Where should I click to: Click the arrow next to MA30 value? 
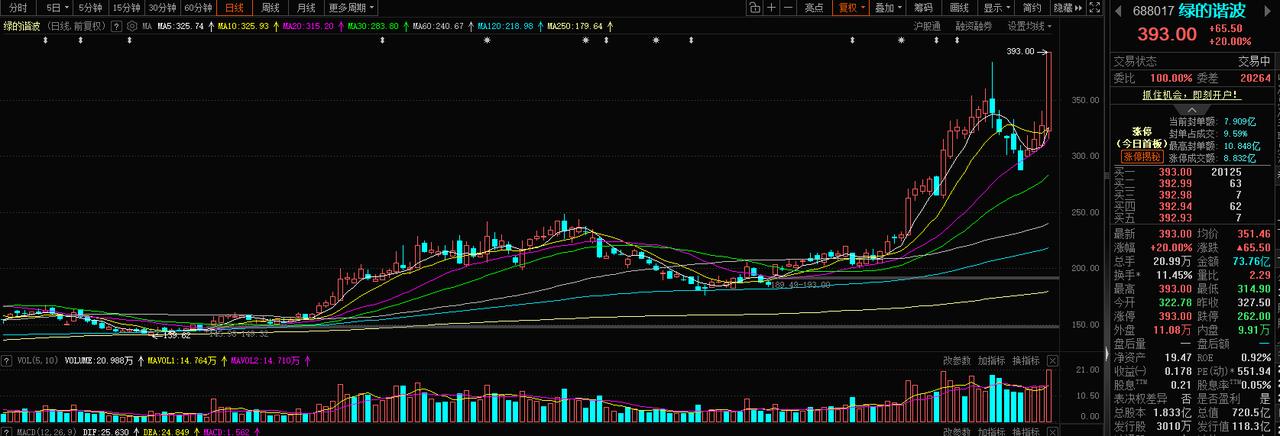click(406, 26)
